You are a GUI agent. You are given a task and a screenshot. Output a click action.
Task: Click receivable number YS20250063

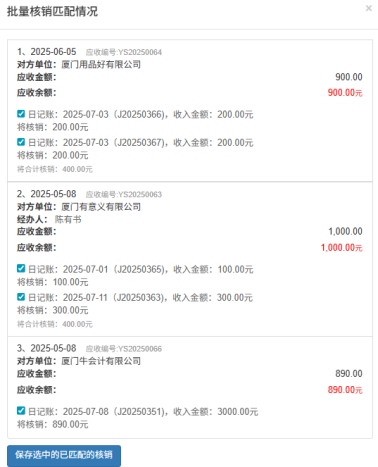pos(124,194)
